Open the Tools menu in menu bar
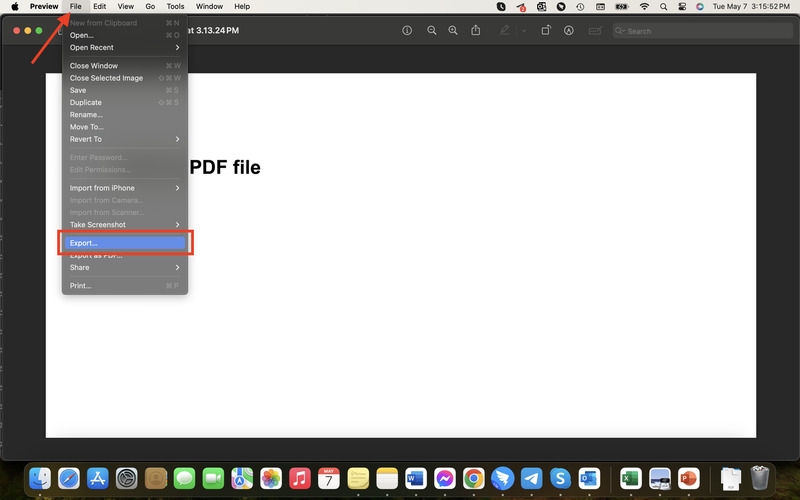This screenshot has width=800, height=500. pyautogui.click(x=175, y=7)
